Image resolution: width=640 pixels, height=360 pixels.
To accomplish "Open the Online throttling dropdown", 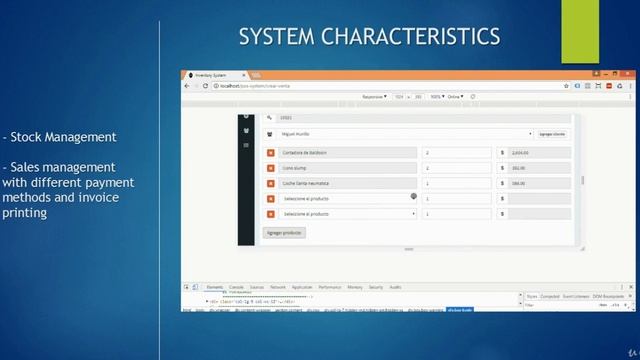I will 455,97.
